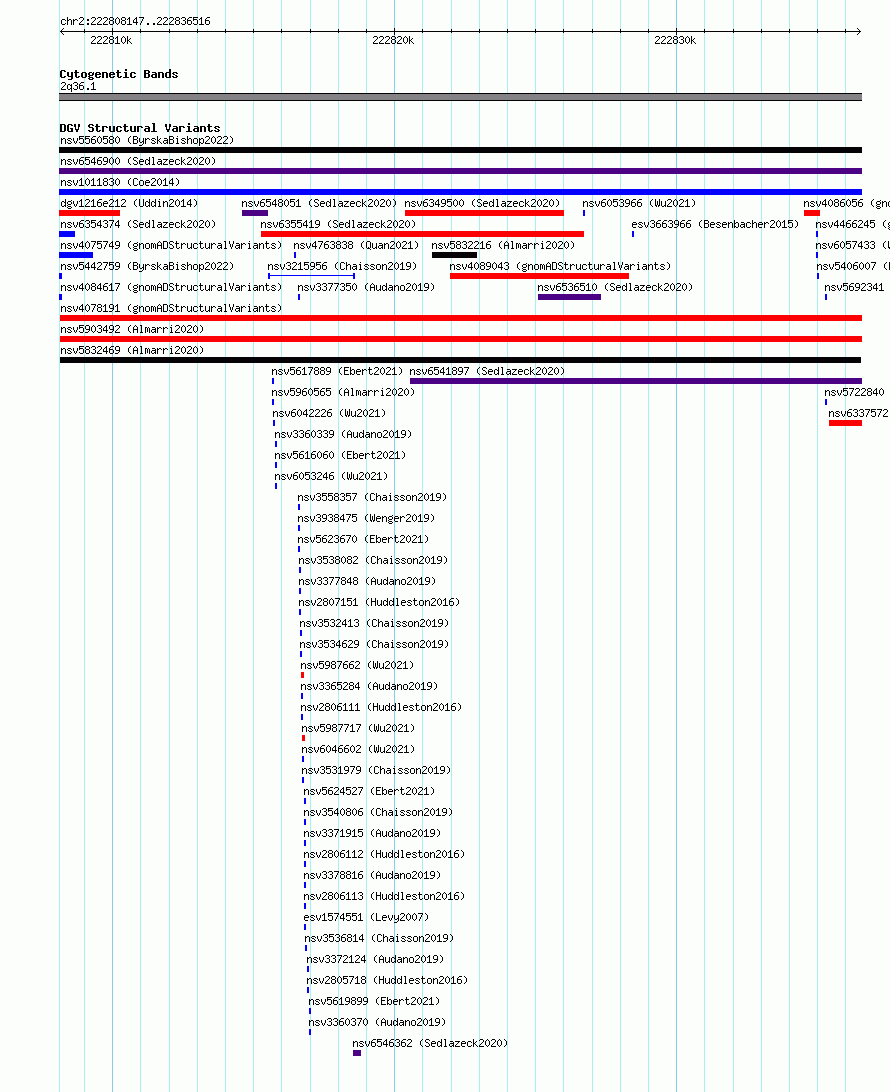The image size is (890, 1092).
Task: Open nsv3538082 (Chaisson2019) variant
Action: tap(373, 560)
